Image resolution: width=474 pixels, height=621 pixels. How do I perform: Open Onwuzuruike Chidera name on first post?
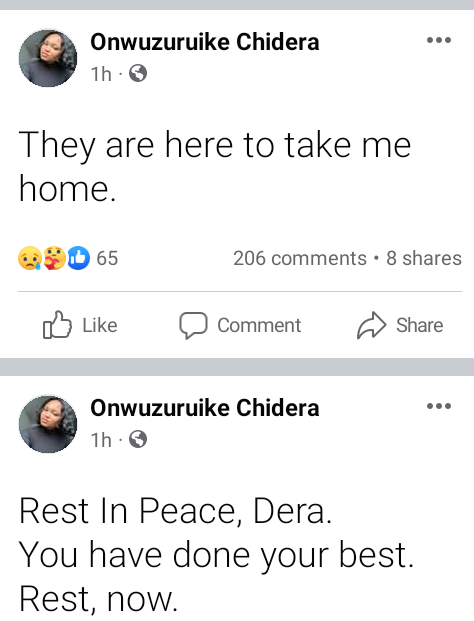click(205, 42)
